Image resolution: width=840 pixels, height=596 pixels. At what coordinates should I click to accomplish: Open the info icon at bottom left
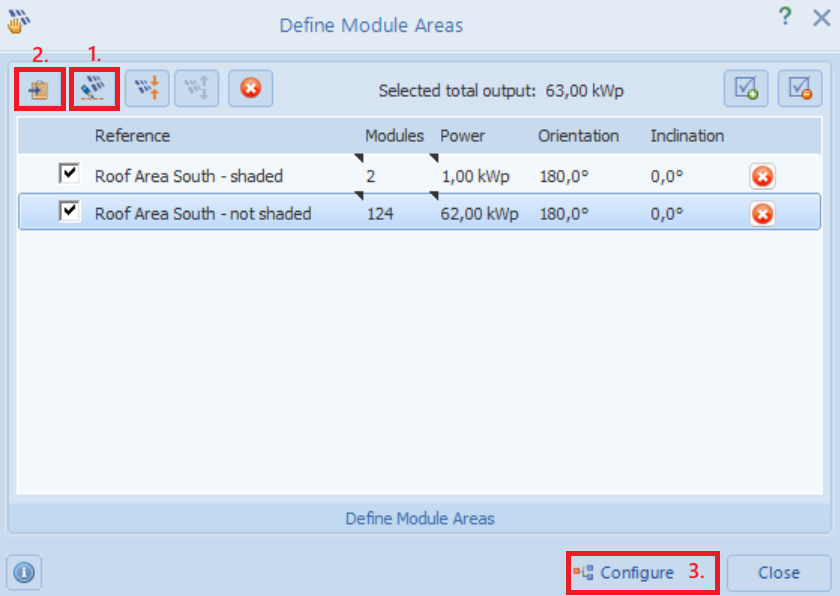[24, 573]
